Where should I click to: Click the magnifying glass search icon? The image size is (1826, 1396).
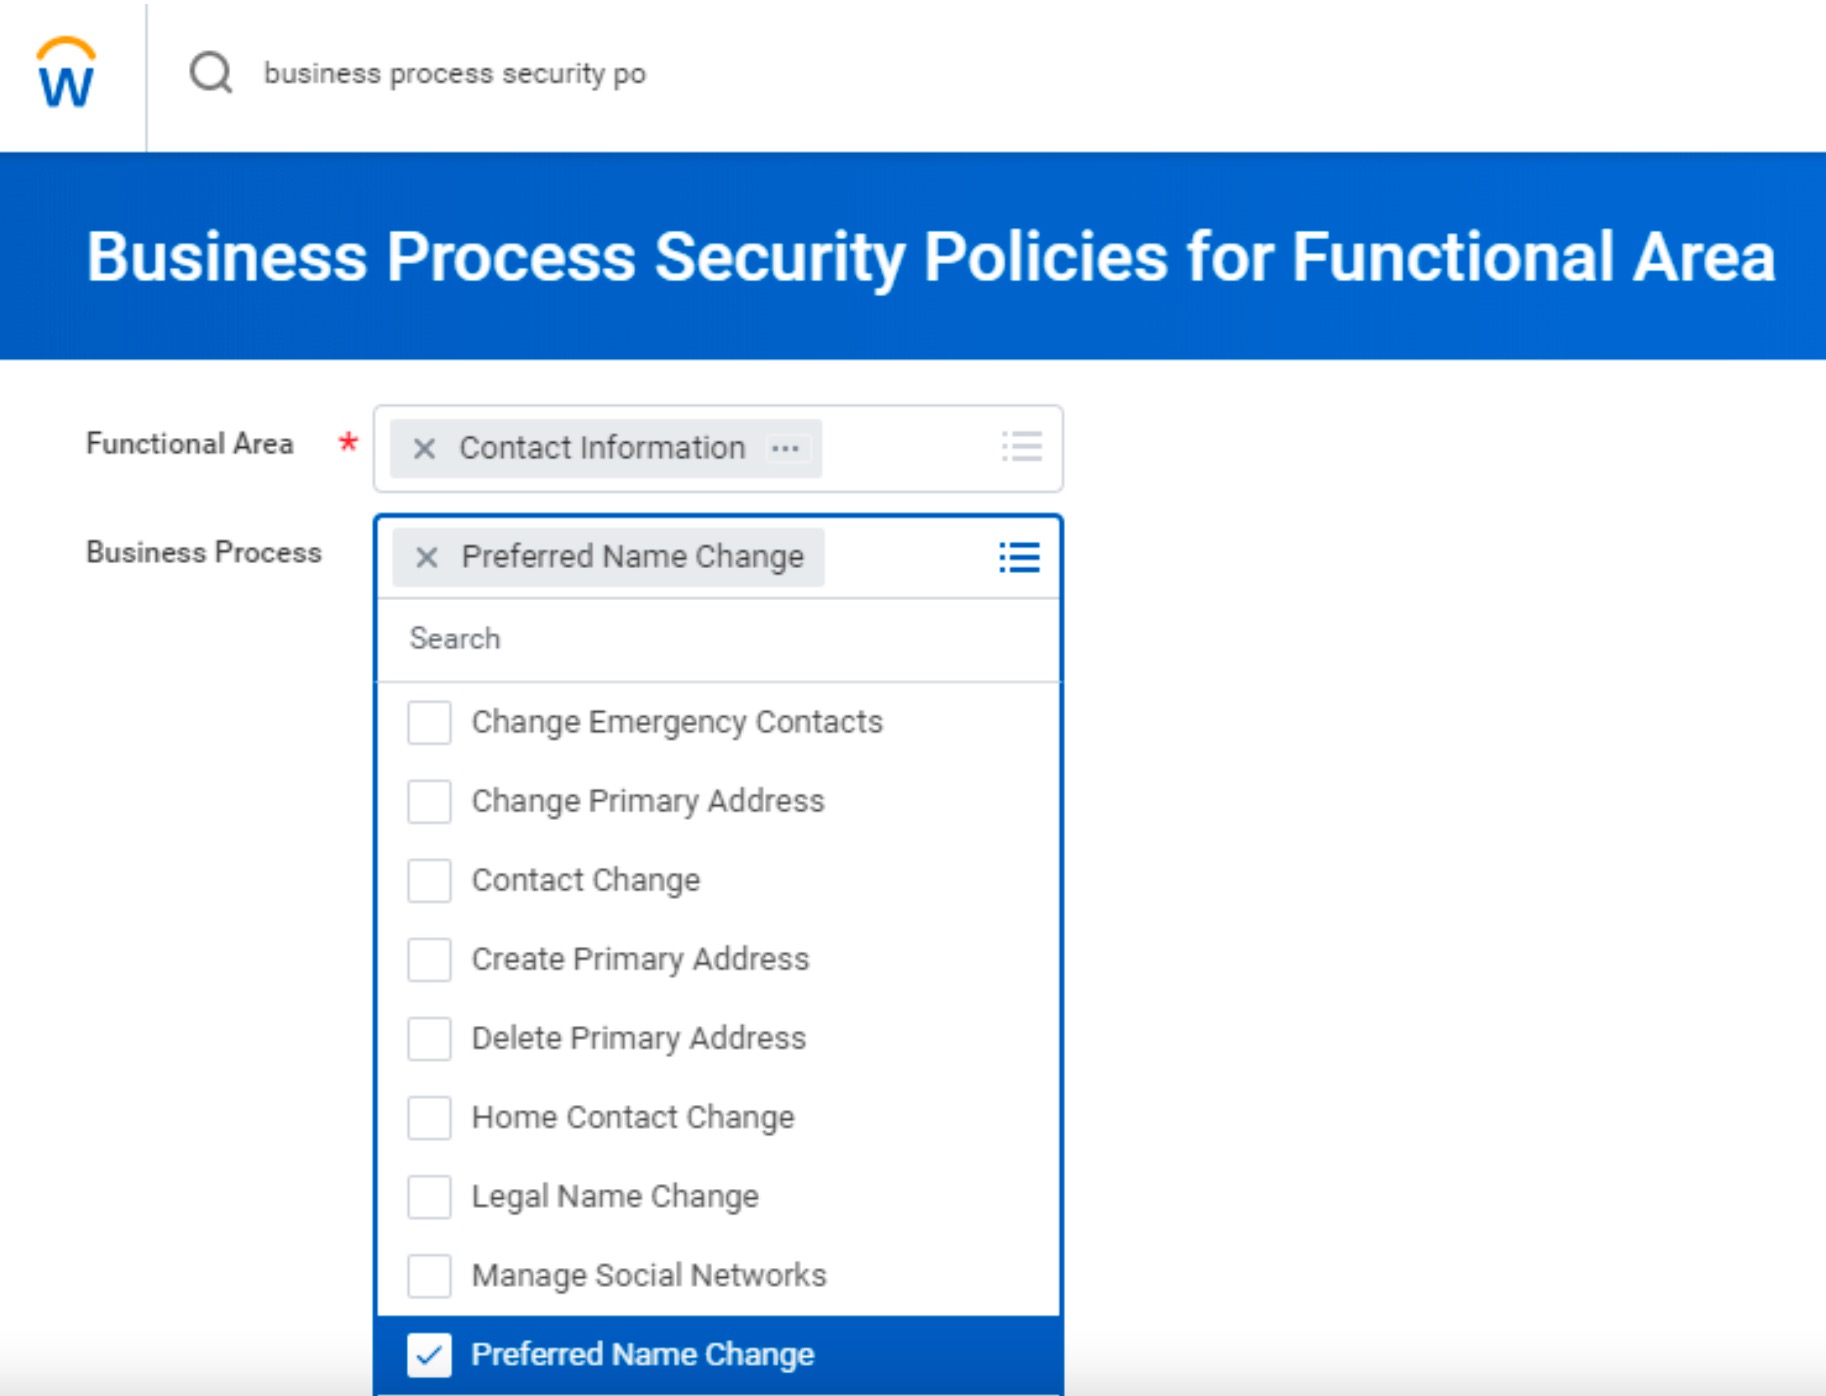[x=211, y=71]
